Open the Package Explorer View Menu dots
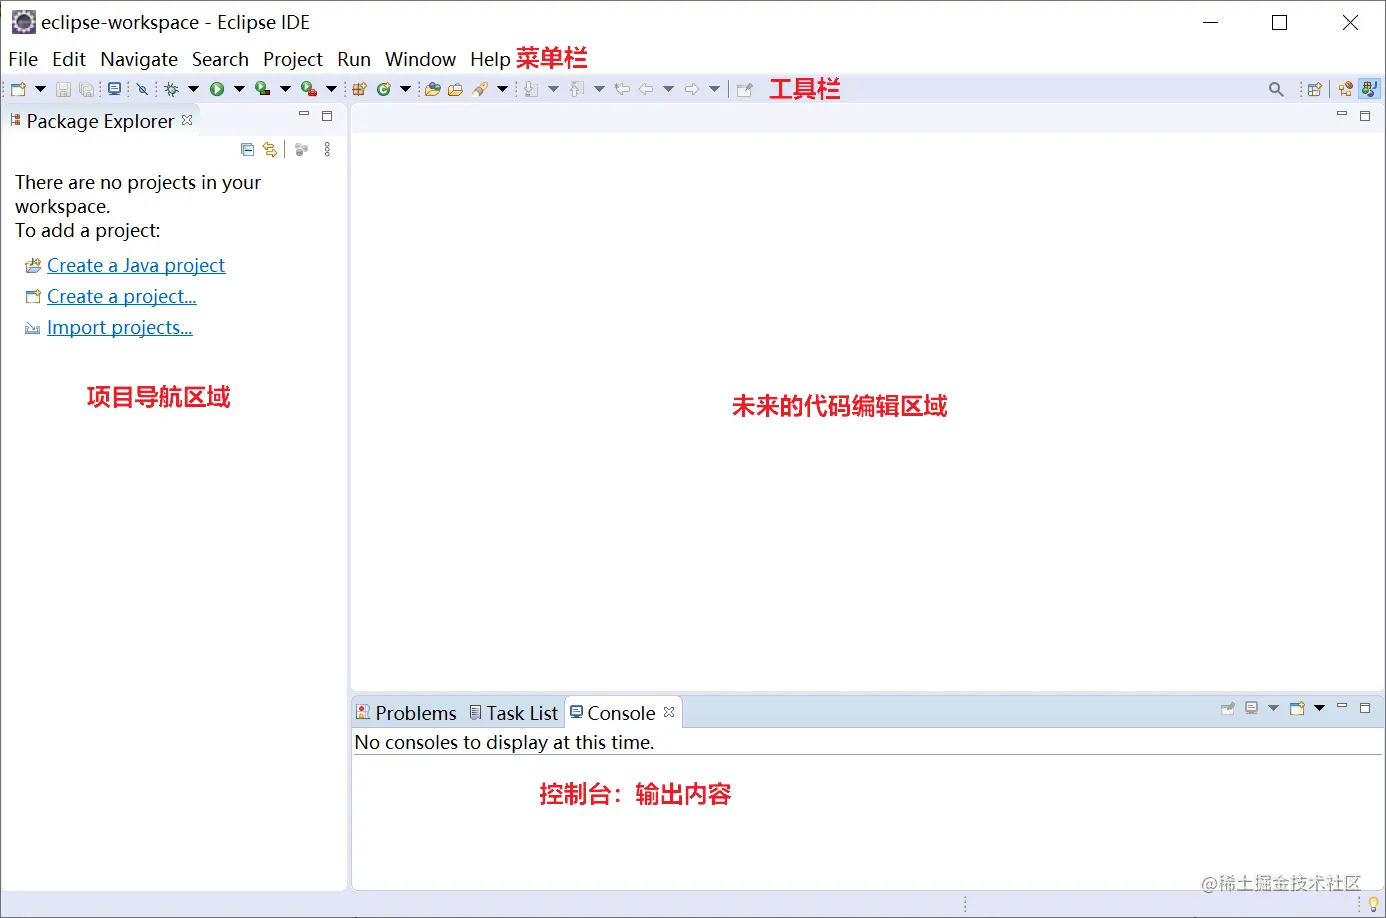1386x918 pixels. [327, 150]
